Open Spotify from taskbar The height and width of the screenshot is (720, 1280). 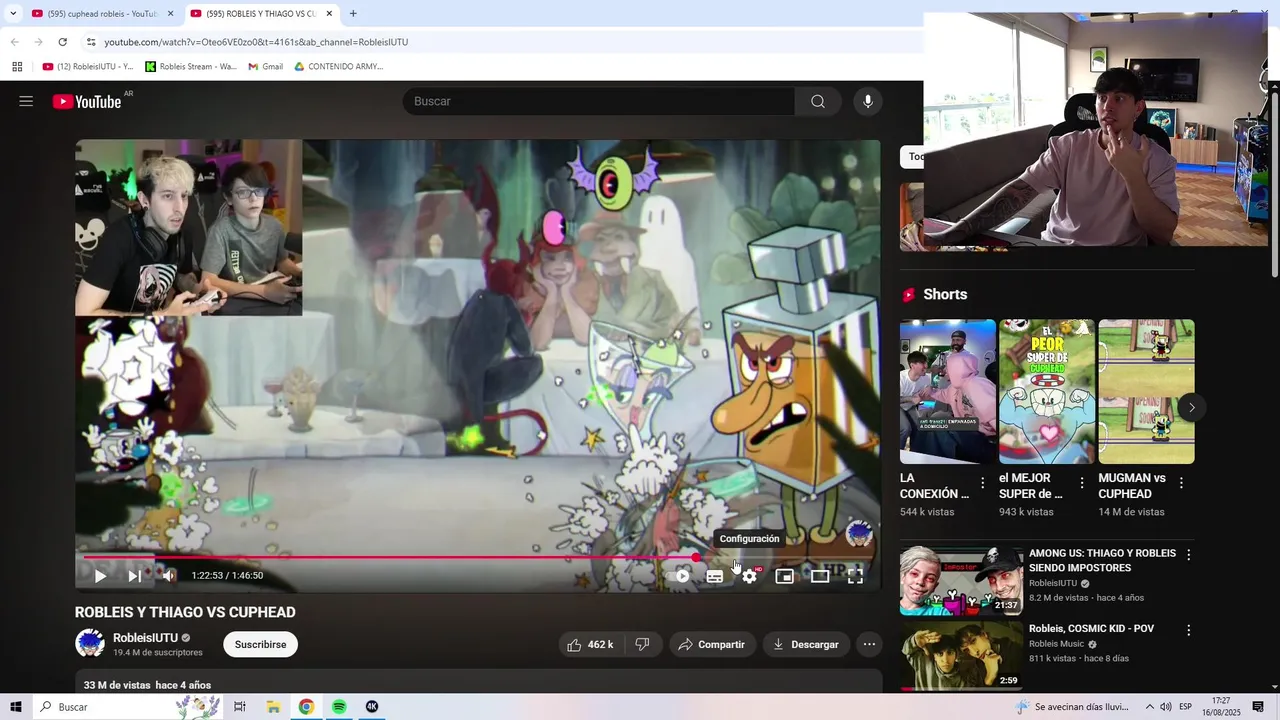point(339,707)
